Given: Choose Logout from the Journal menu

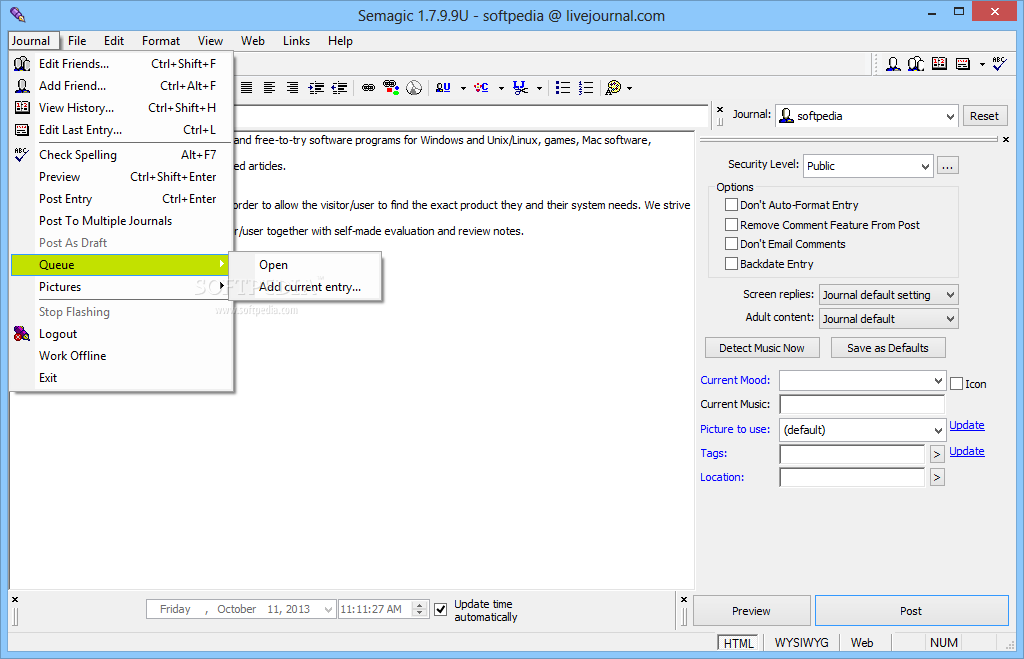Looking at the screenshot, I should point(121,334).
